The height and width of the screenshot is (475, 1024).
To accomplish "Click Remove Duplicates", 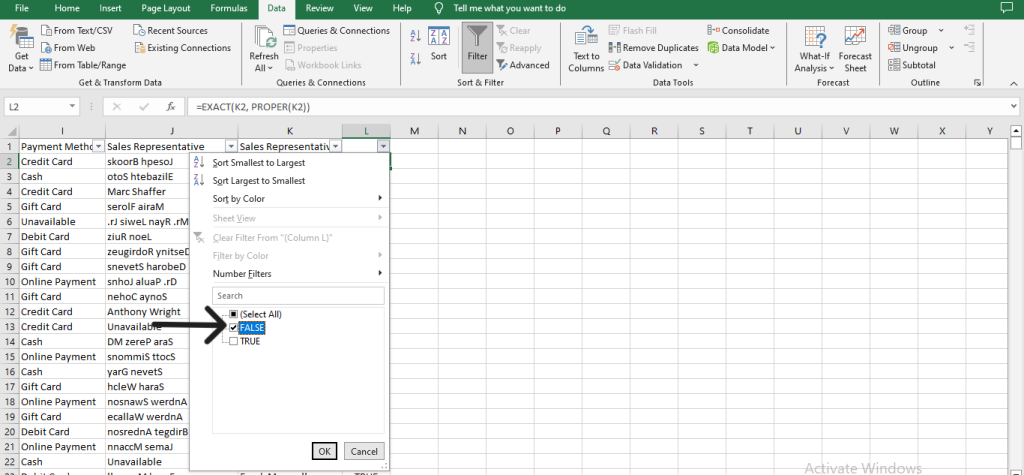I will point(653,48).
